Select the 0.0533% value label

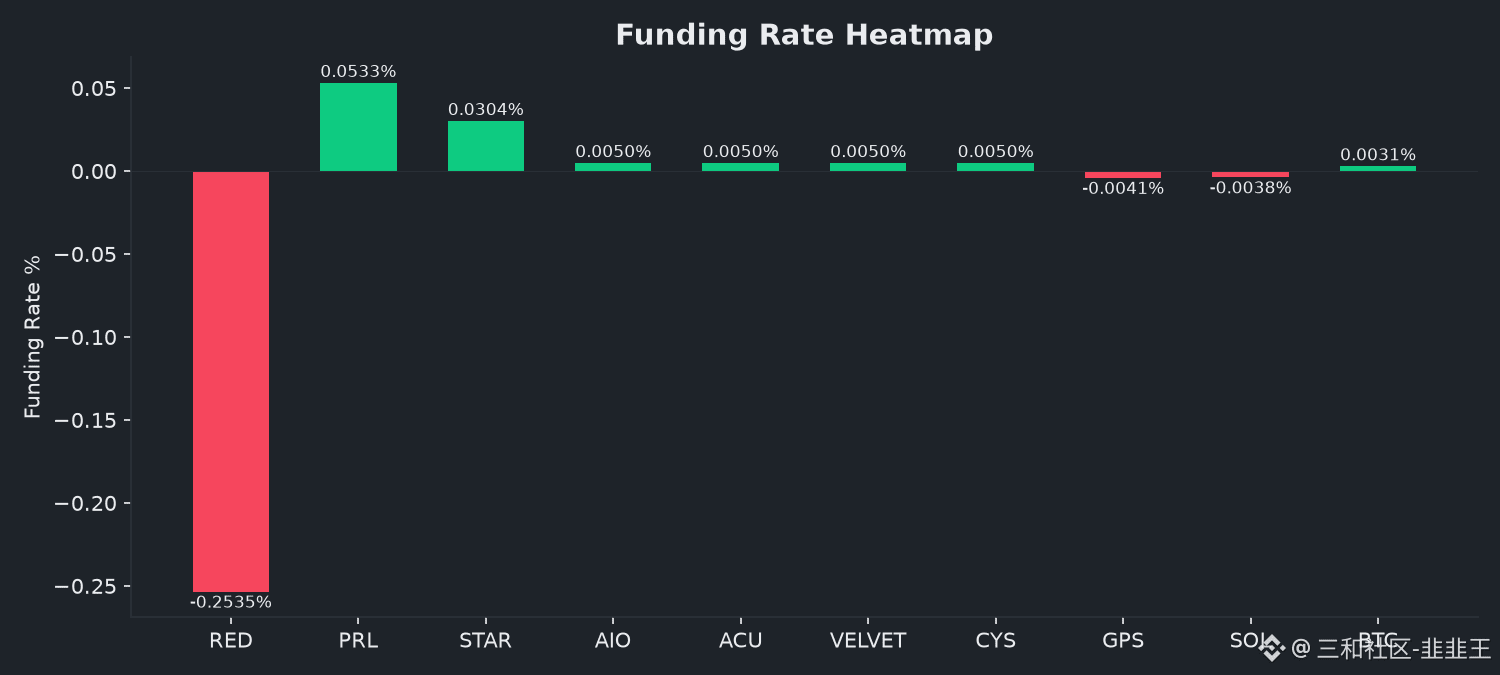[358, 72]
